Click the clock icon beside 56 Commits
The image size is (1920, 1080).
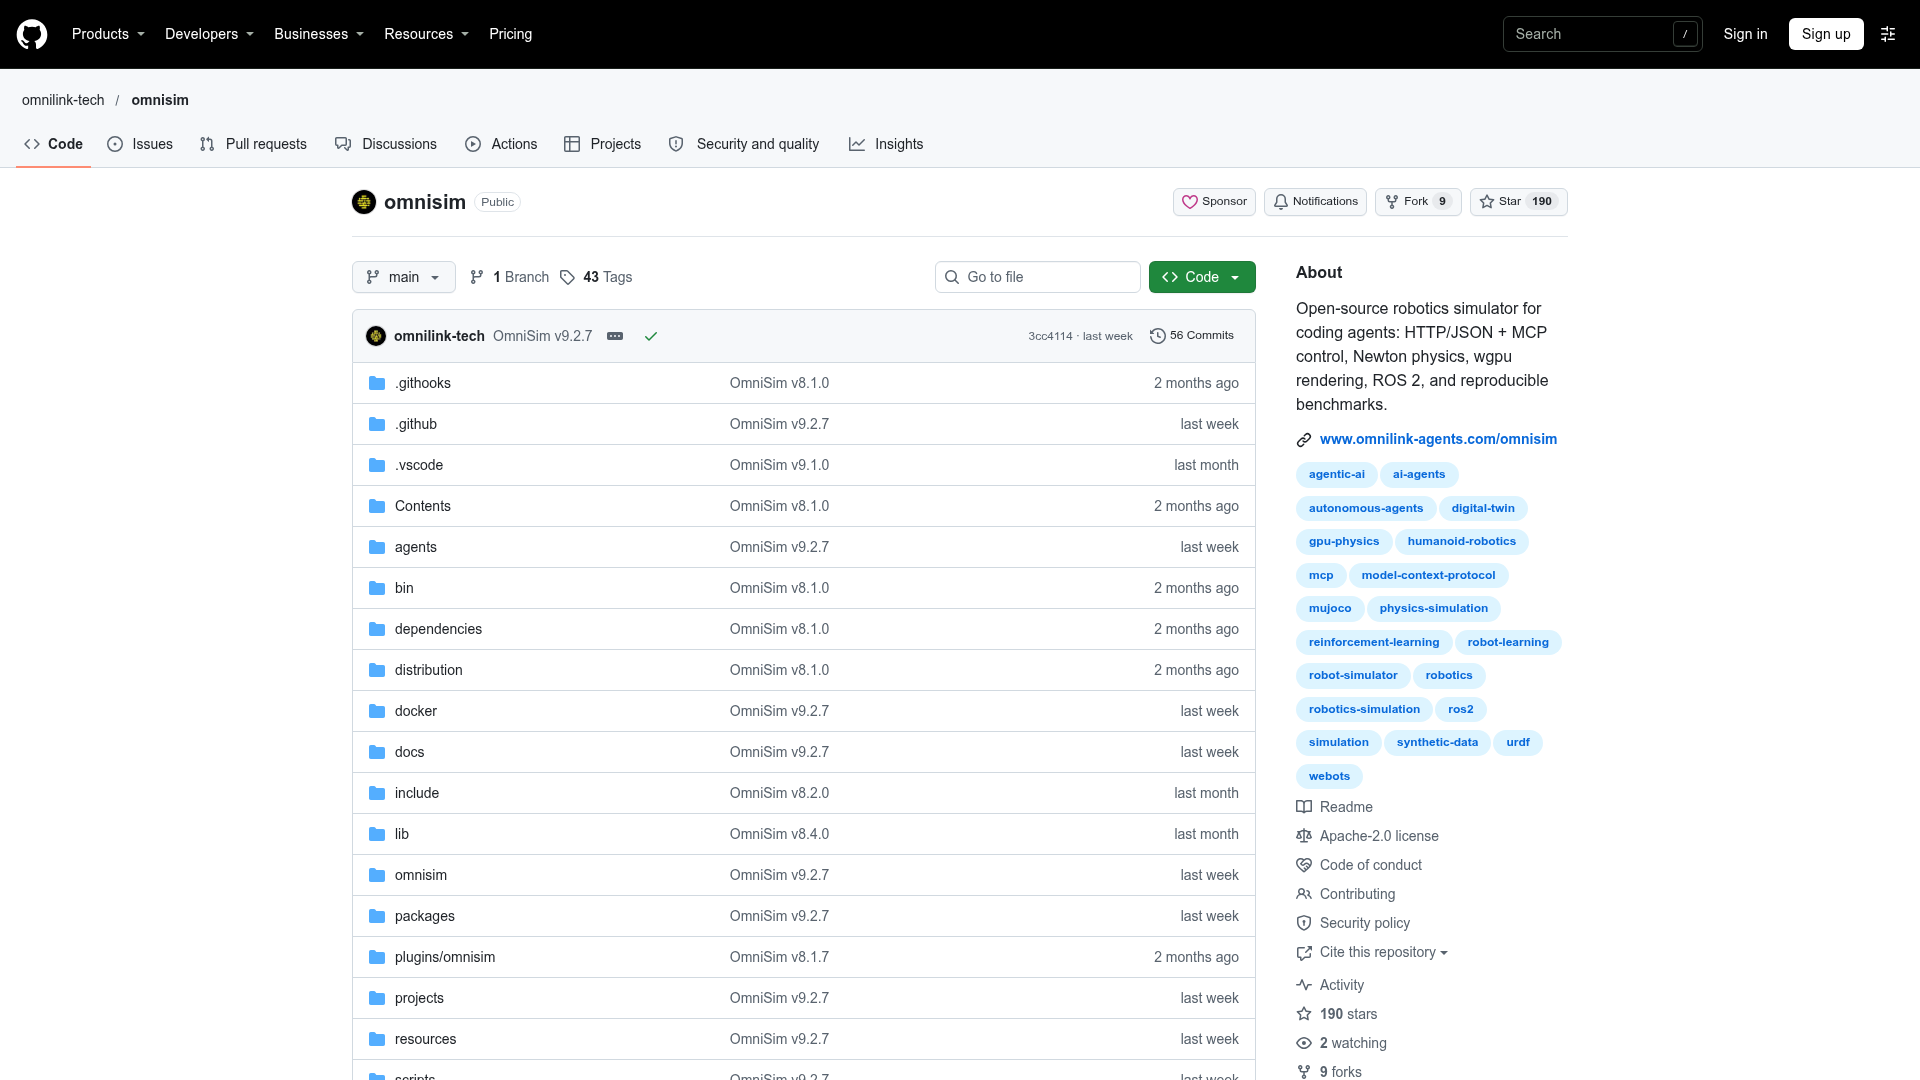coord(1158,336)
